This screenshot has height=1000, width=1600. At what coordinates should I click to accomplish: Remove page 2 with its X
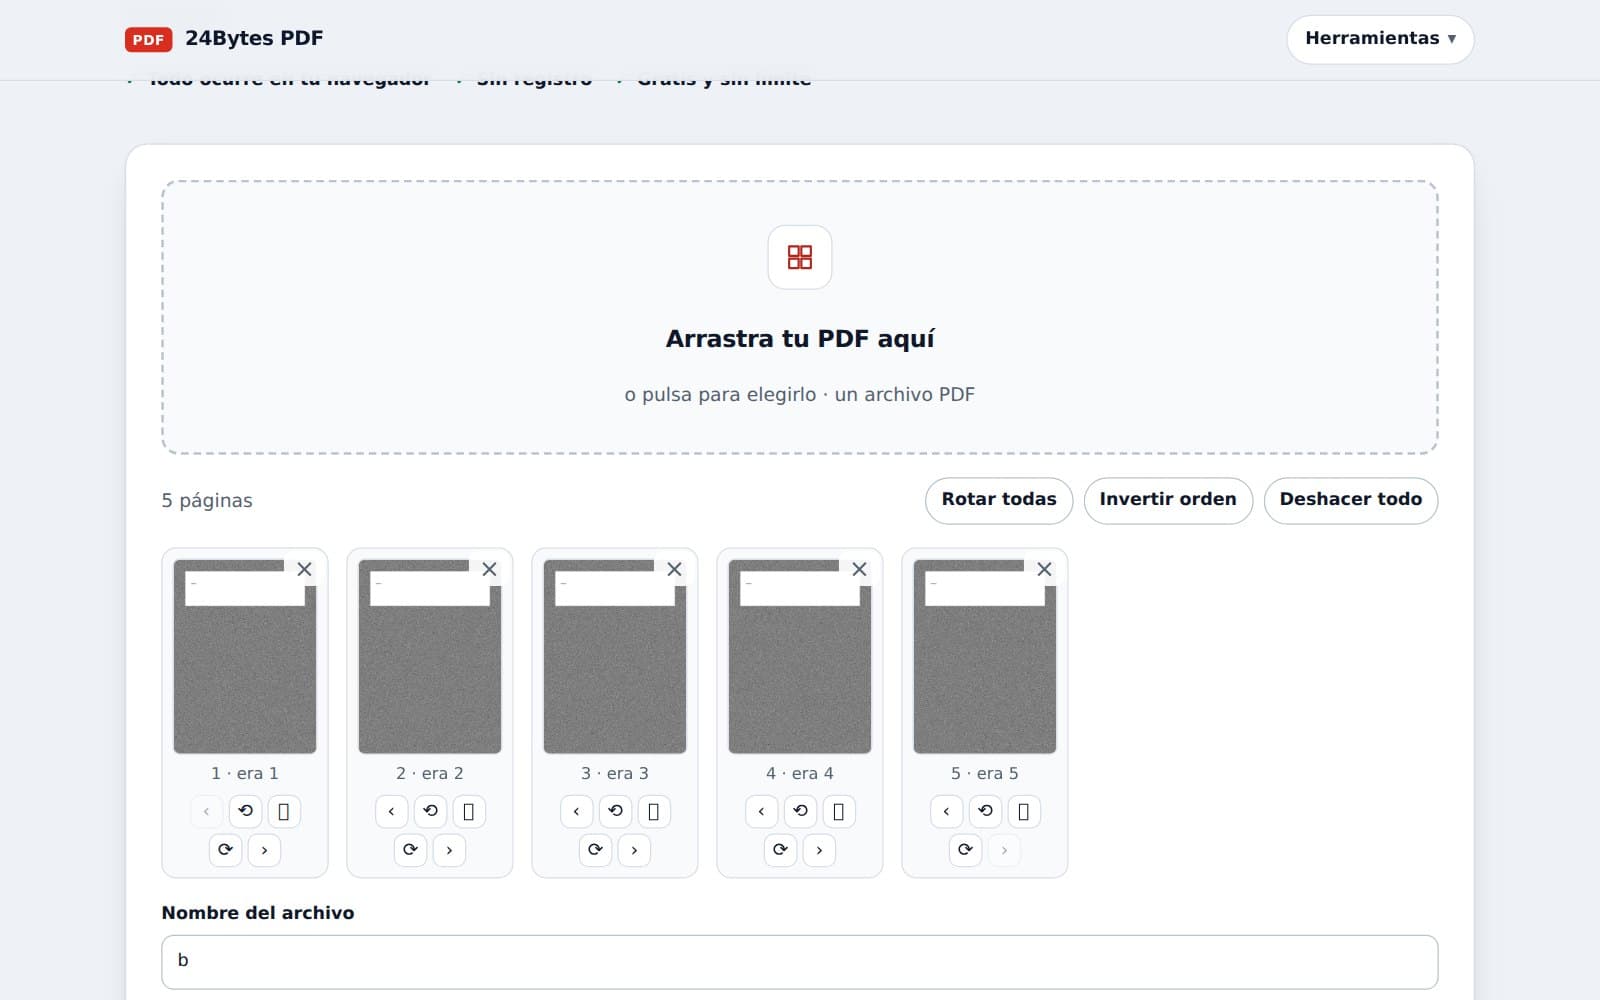coord(490,569)
